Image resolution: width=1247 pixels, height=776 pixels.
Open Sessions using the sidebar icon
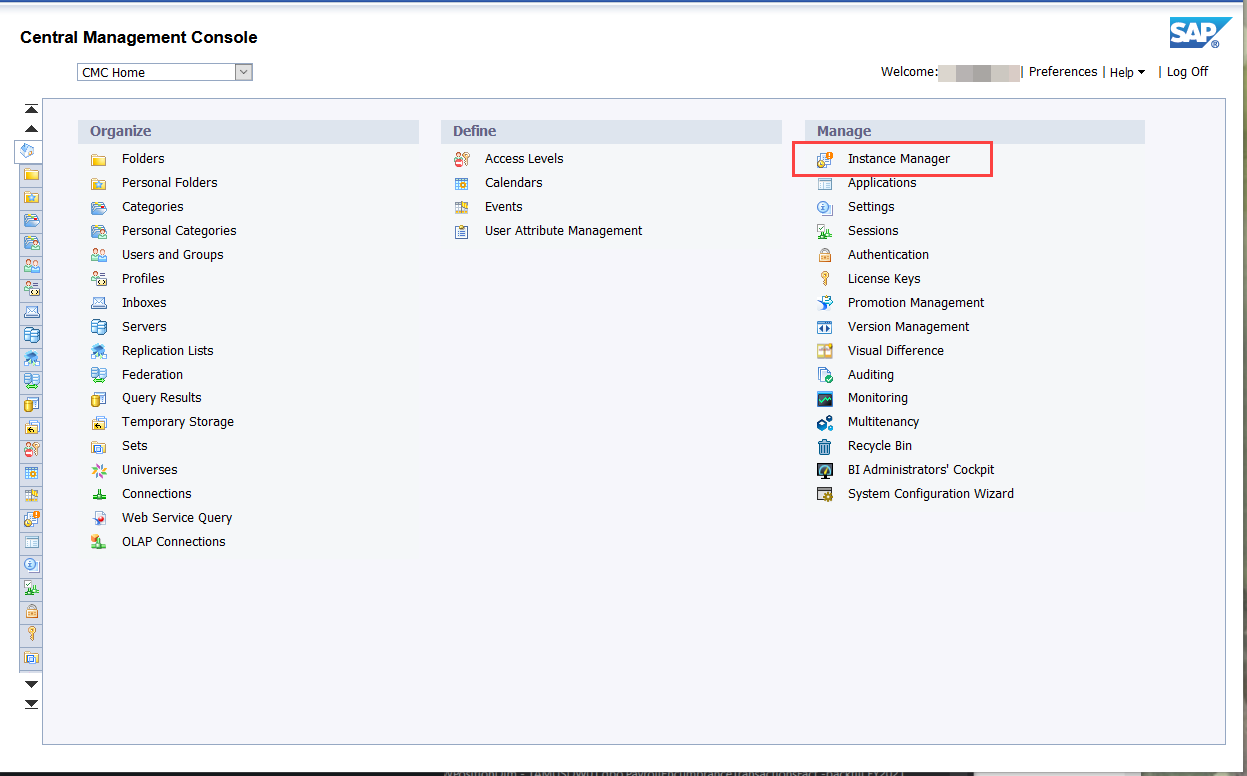pos(32,588)
